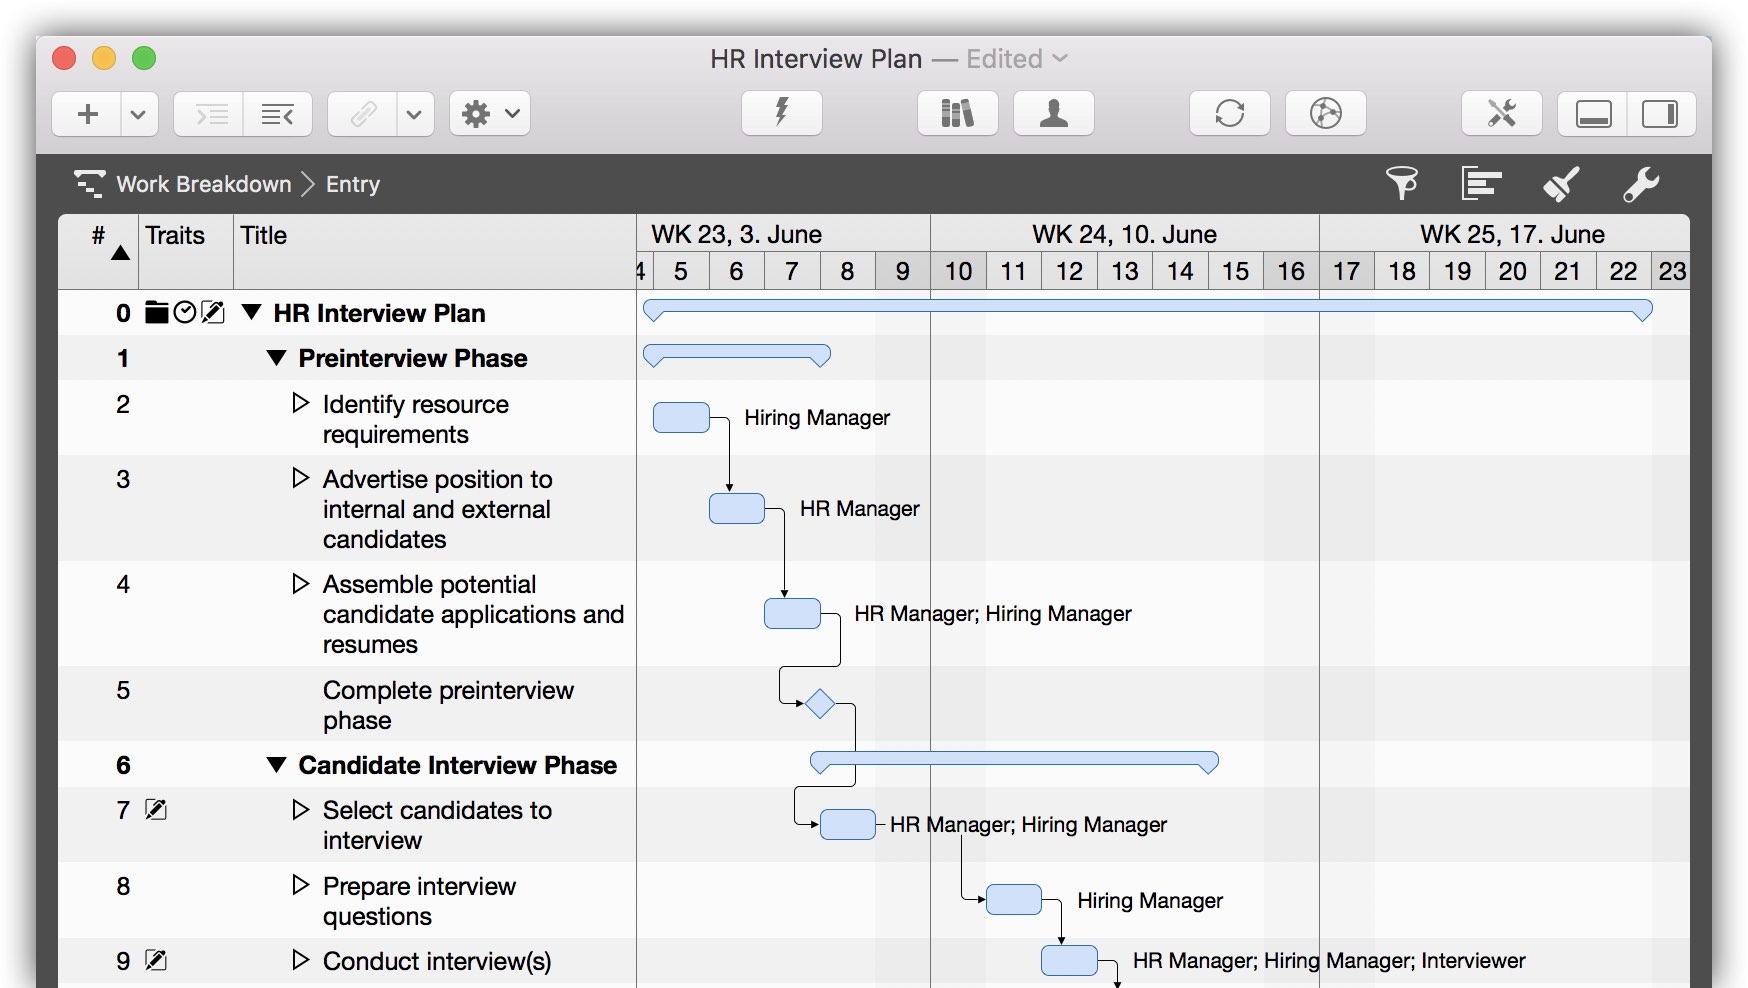
Task: Select Entry in the breadcrumb
Action: pyautogui.click(x=352, y=184)
